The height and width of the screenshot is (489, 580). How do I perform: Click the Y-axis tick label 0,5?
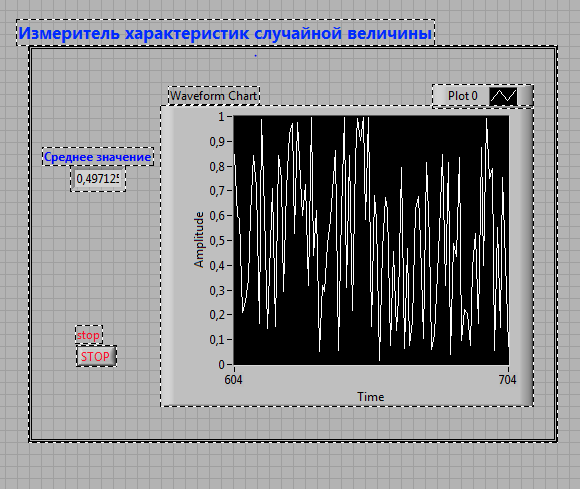point(216,241)
